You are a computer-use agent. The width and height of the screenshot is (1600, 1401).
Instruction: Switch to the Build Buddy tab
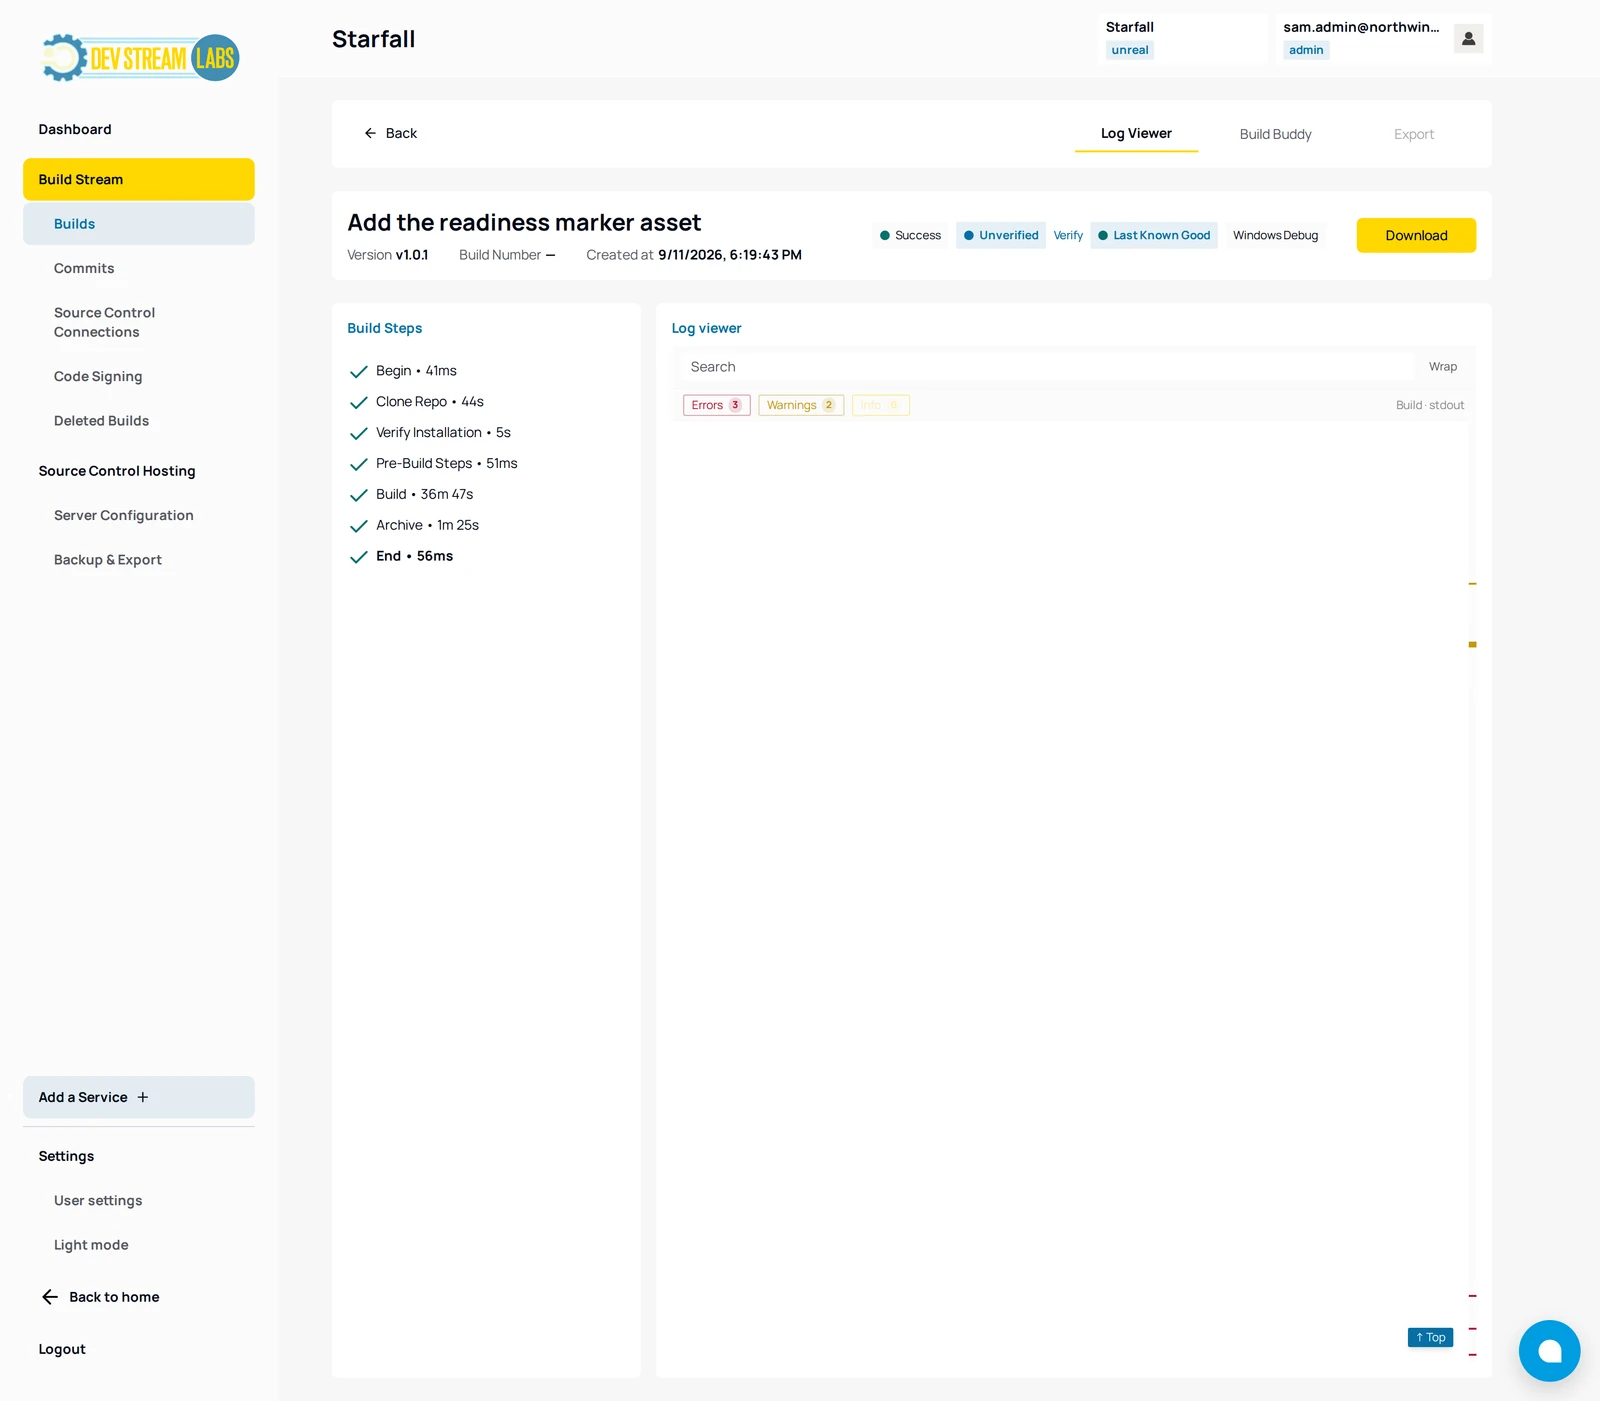(1275, 134)
